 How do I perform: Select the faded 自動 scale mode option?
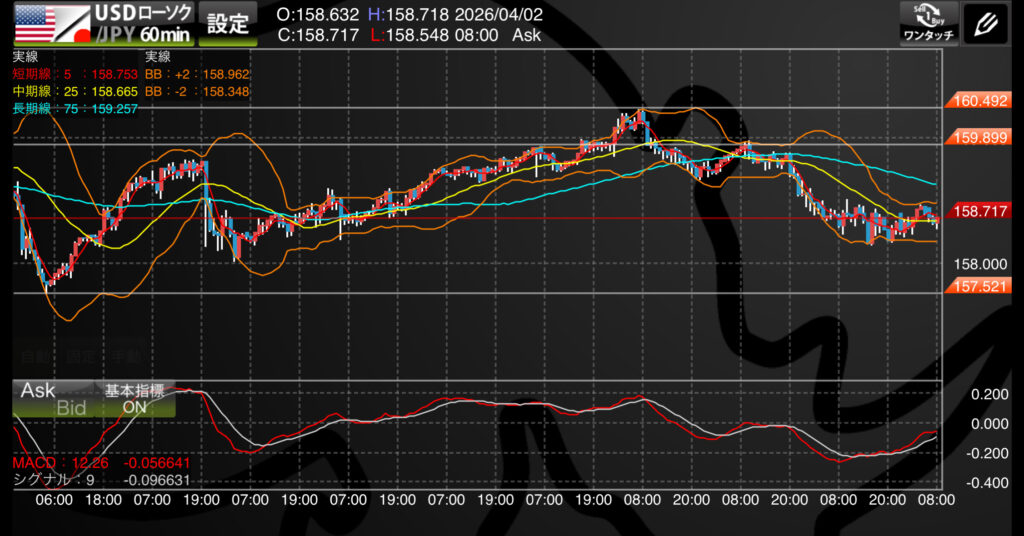pyautogui.click(x=35, y=355)
